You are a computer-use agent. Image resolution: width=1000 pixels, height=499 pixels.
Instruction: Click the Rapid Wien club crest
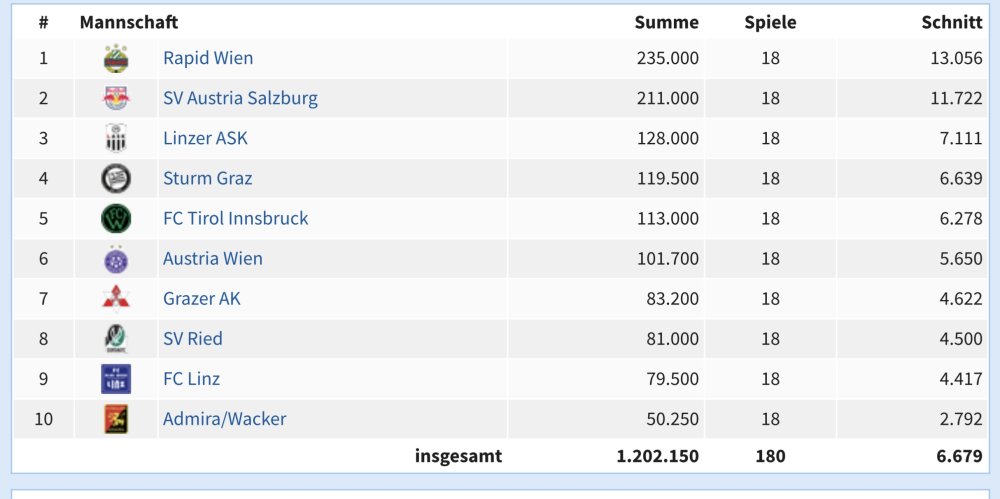tap(116, 59)
